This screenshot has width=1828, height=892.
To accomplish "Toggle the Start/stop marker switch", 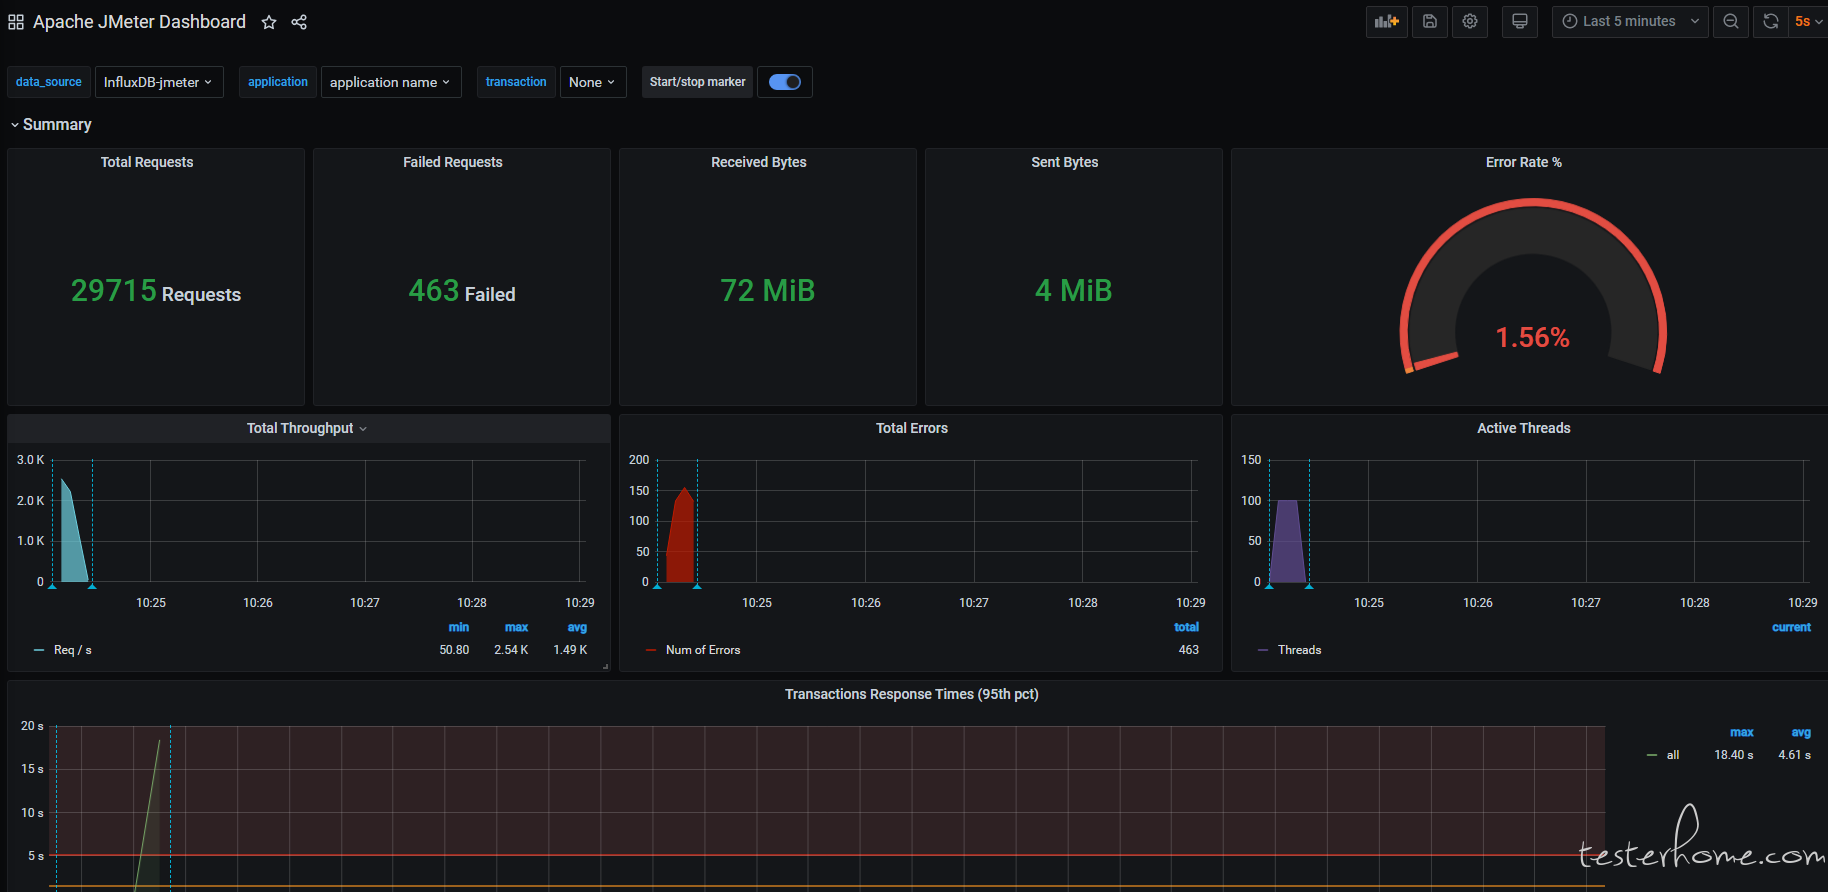I will pyautogui.click(x=785, y=82).
